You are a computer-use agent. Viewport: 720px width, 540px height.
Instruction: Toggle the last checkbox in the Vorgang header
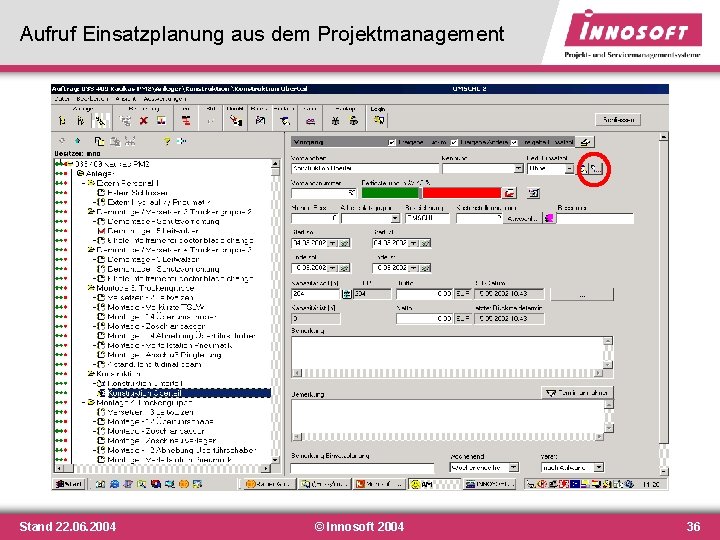pyautogui.click(x=514, y=142)
